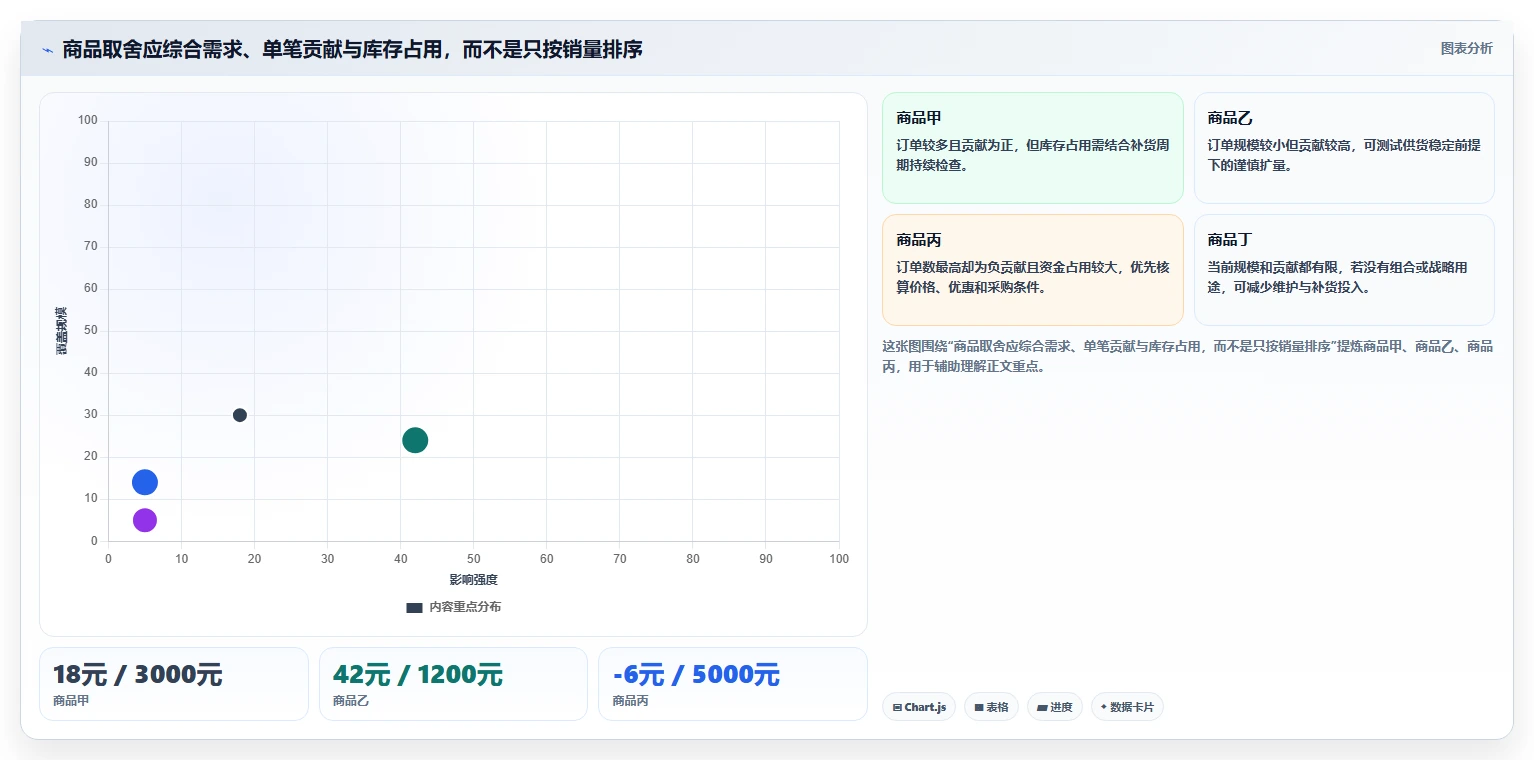Screen dimensions: 1534x760
Task: Click the 影响强度 x-axis label
Action: click(473, 580)
